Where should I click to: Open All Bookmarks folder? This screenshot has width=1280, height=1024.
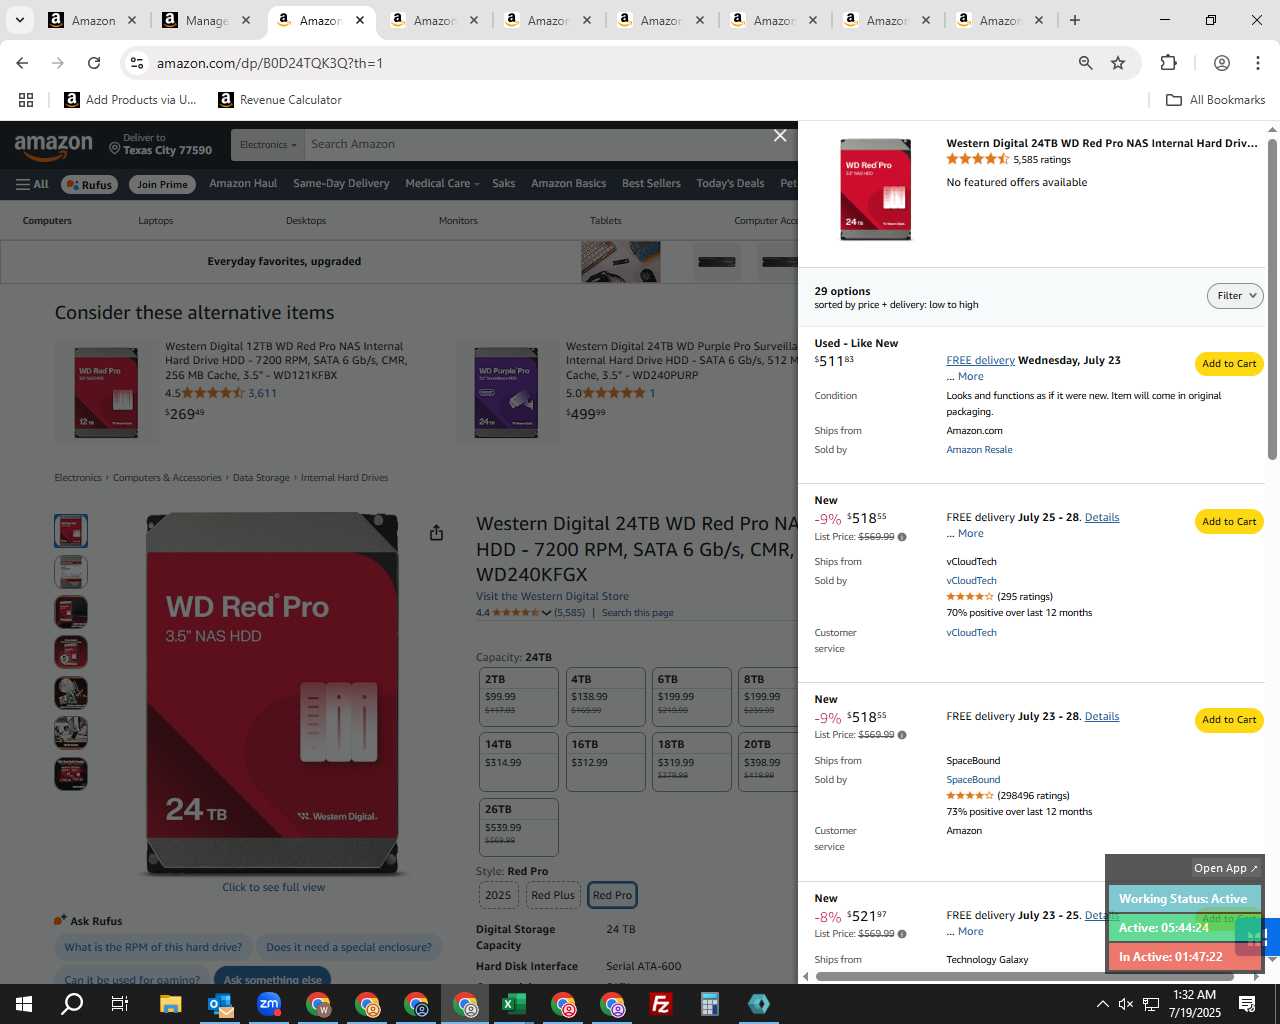pos(1216,100)
